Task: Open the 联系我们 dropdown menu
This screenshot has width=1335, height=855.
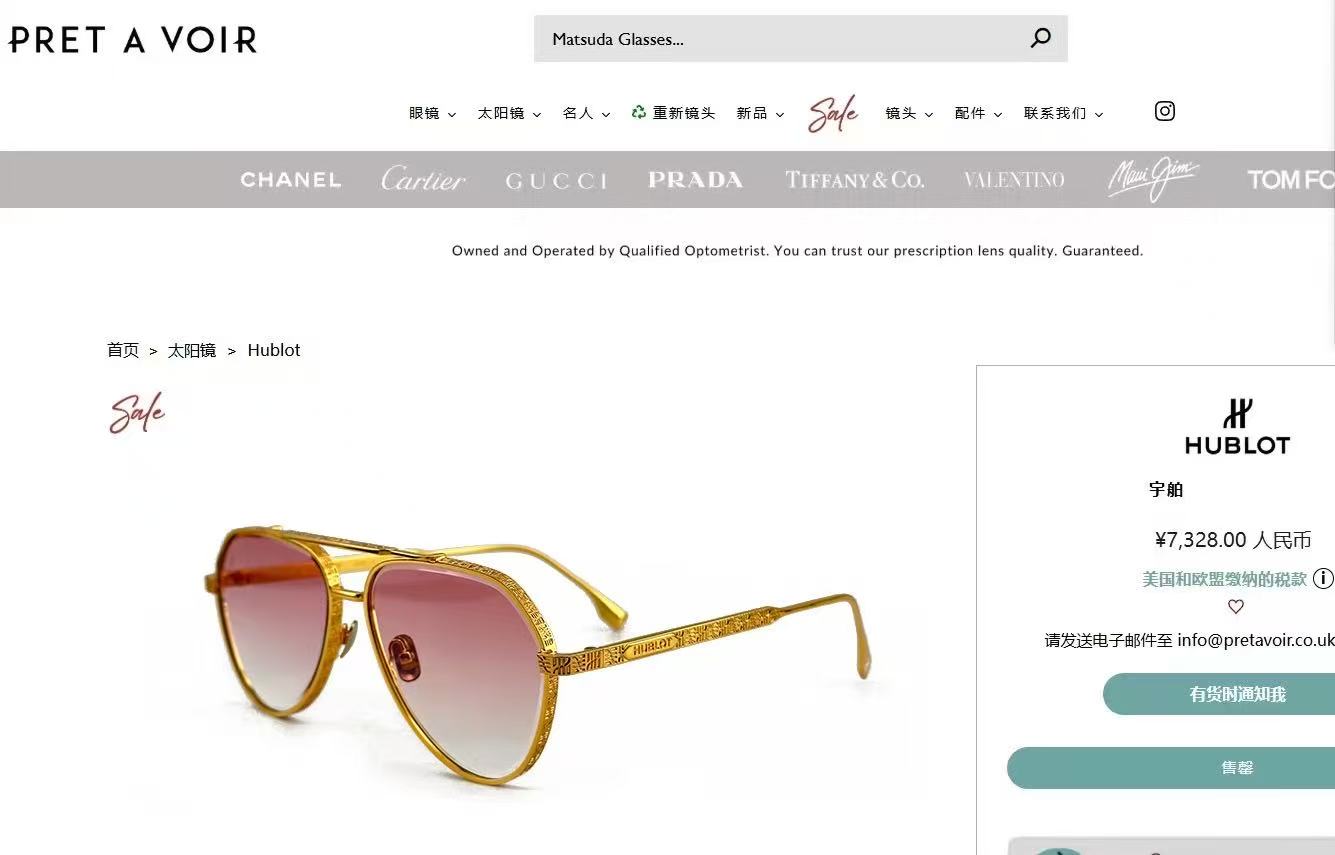Action: point(1063,114)
